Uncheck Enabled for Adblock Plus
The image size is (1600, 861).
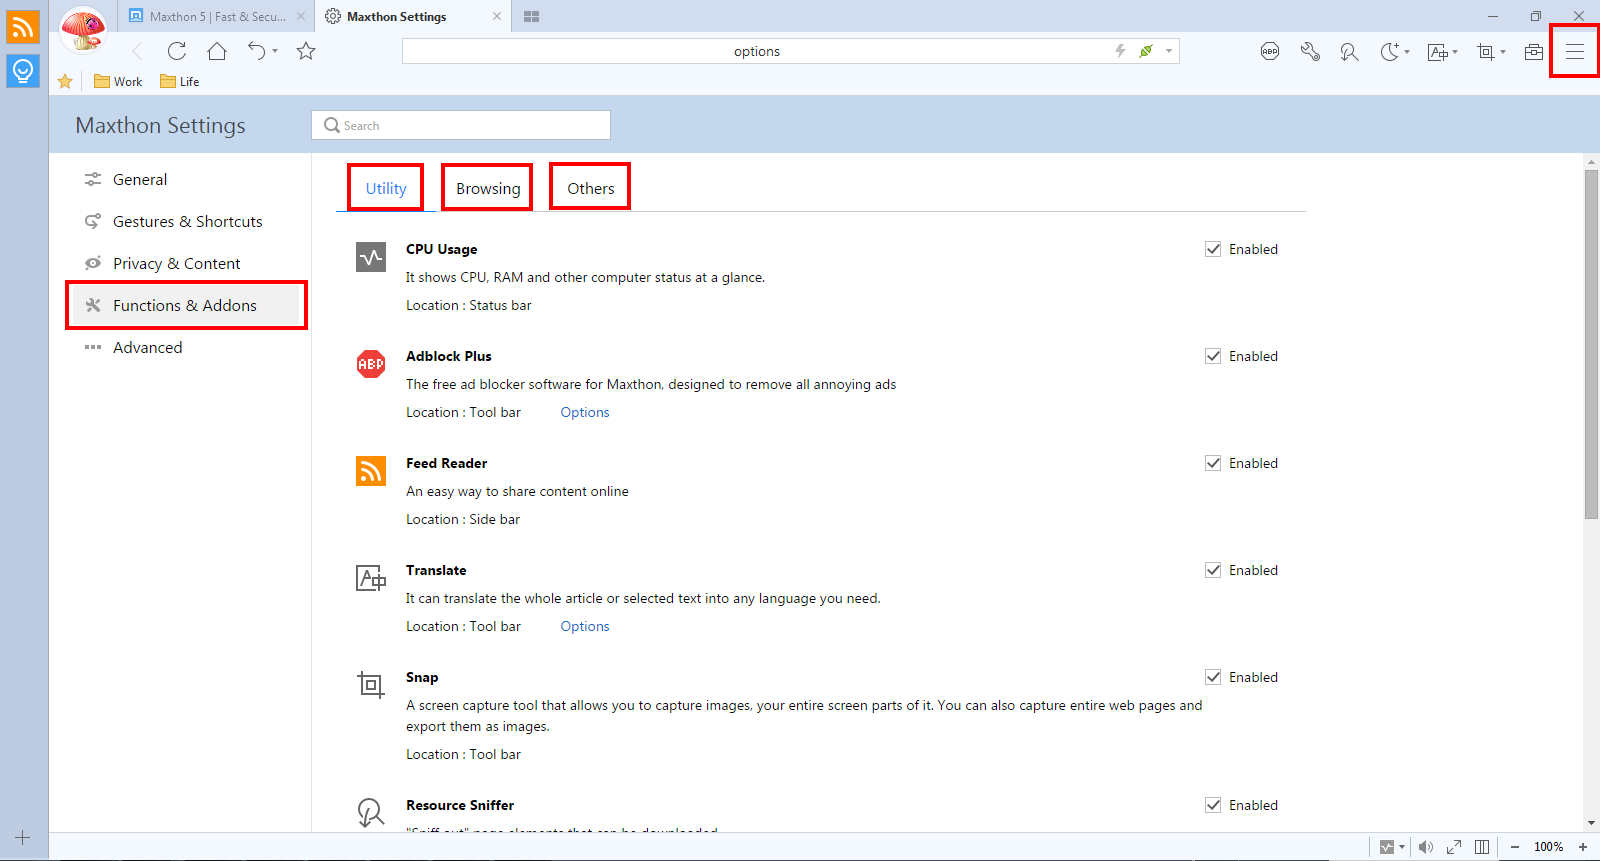coord(1213,356)
